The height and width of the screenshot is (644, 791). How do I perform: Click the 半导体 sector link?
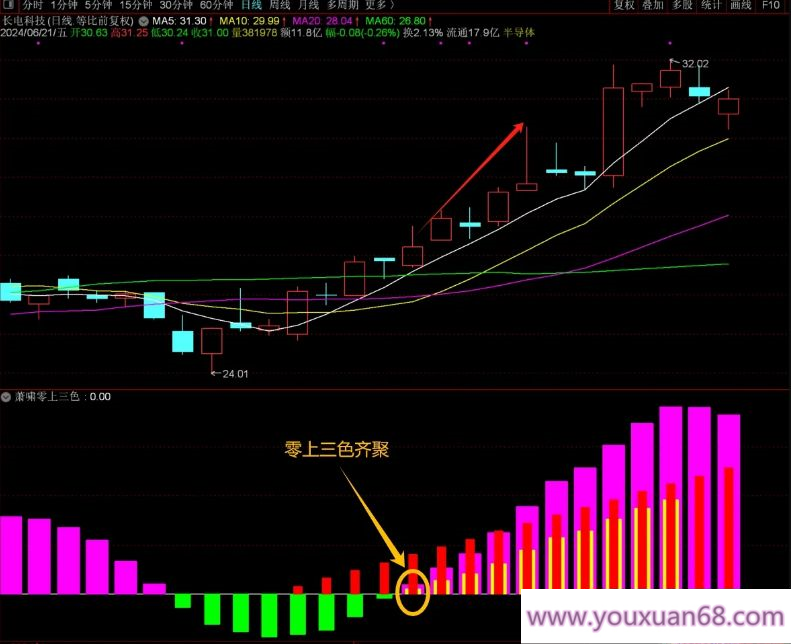click(x=516, y=33)
